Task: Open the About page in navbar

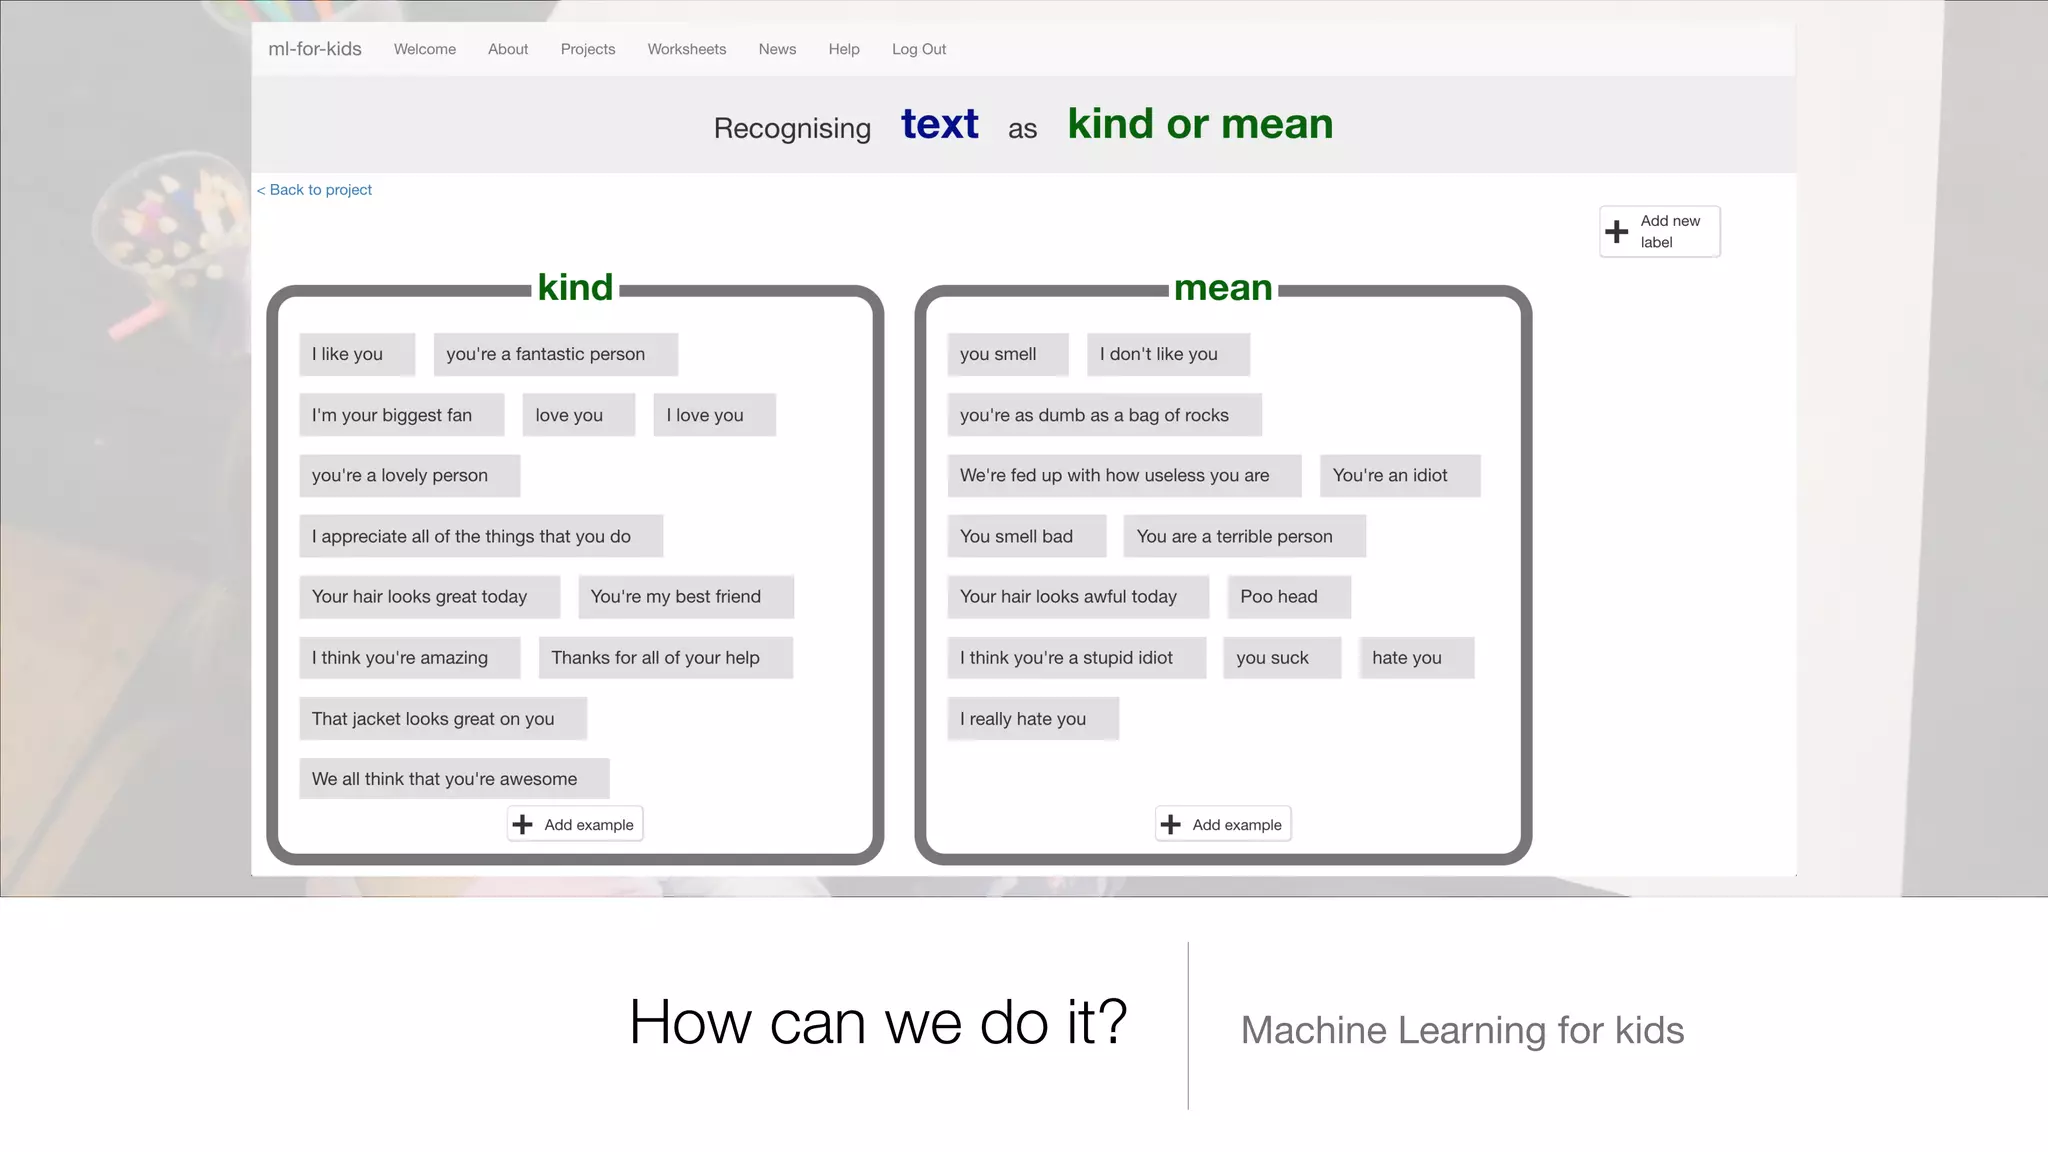Action: (x=508, y=49)
